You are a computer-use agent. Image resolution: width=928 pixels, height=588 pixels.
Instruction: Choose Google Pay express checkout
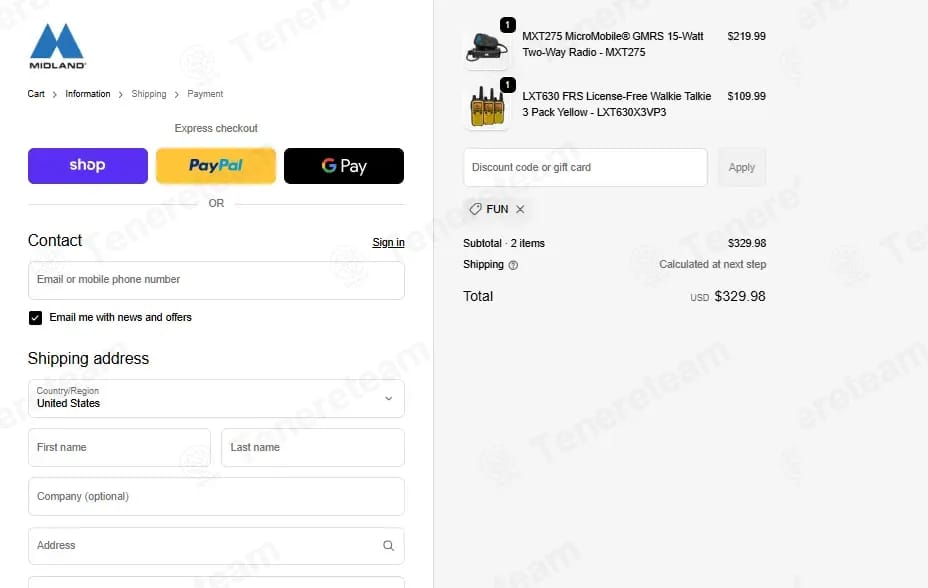344,166
